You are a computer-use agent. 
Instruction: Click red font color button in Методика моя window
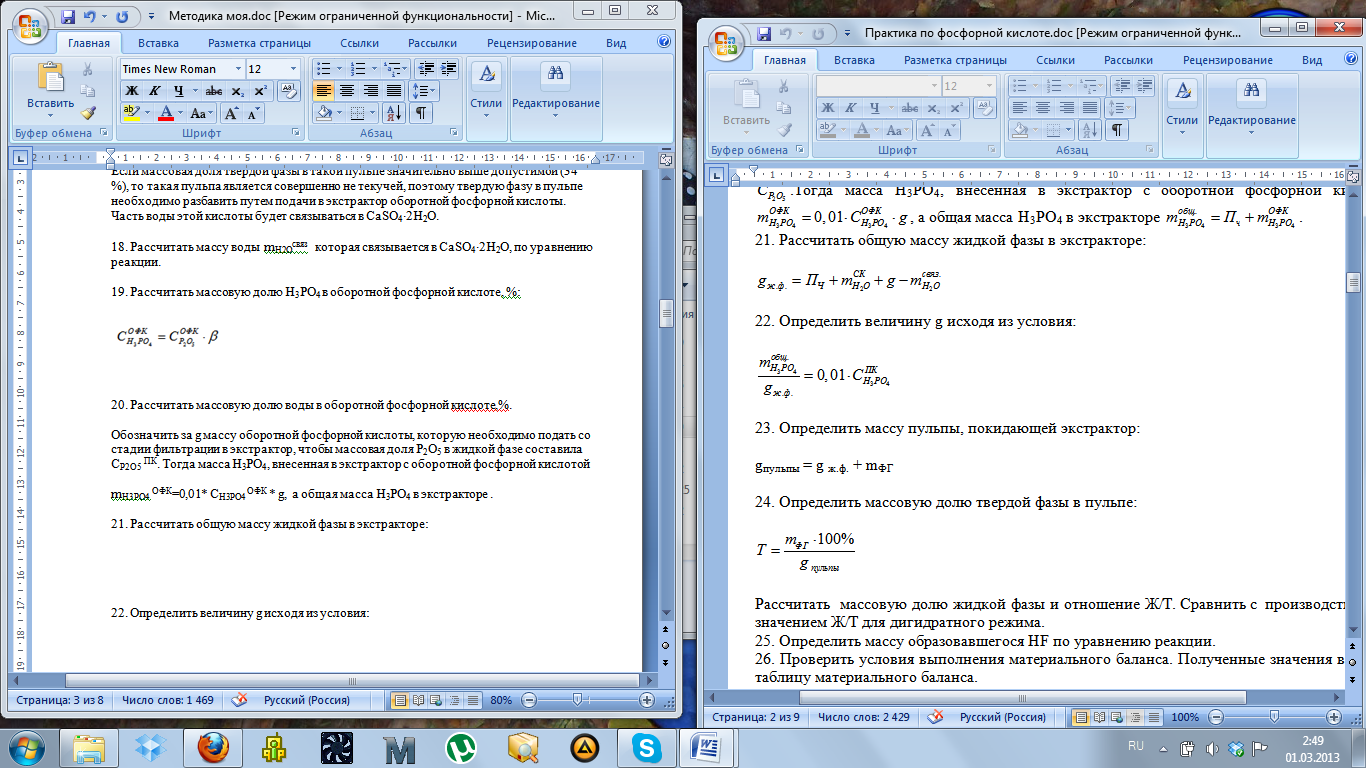tap(166, 113)
